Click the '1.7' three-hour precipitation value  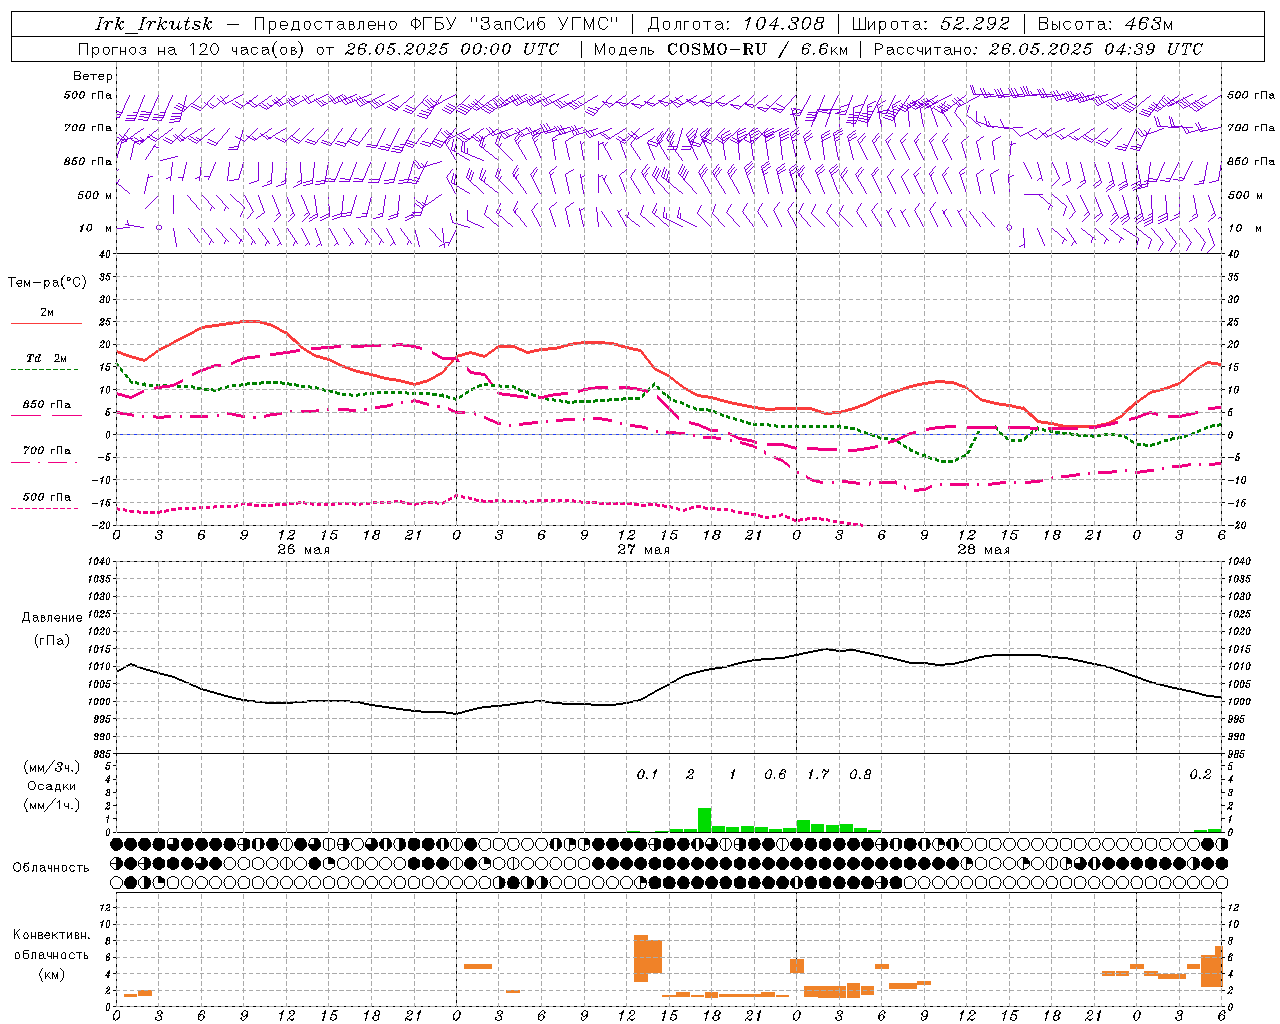(x=818, y=774)
